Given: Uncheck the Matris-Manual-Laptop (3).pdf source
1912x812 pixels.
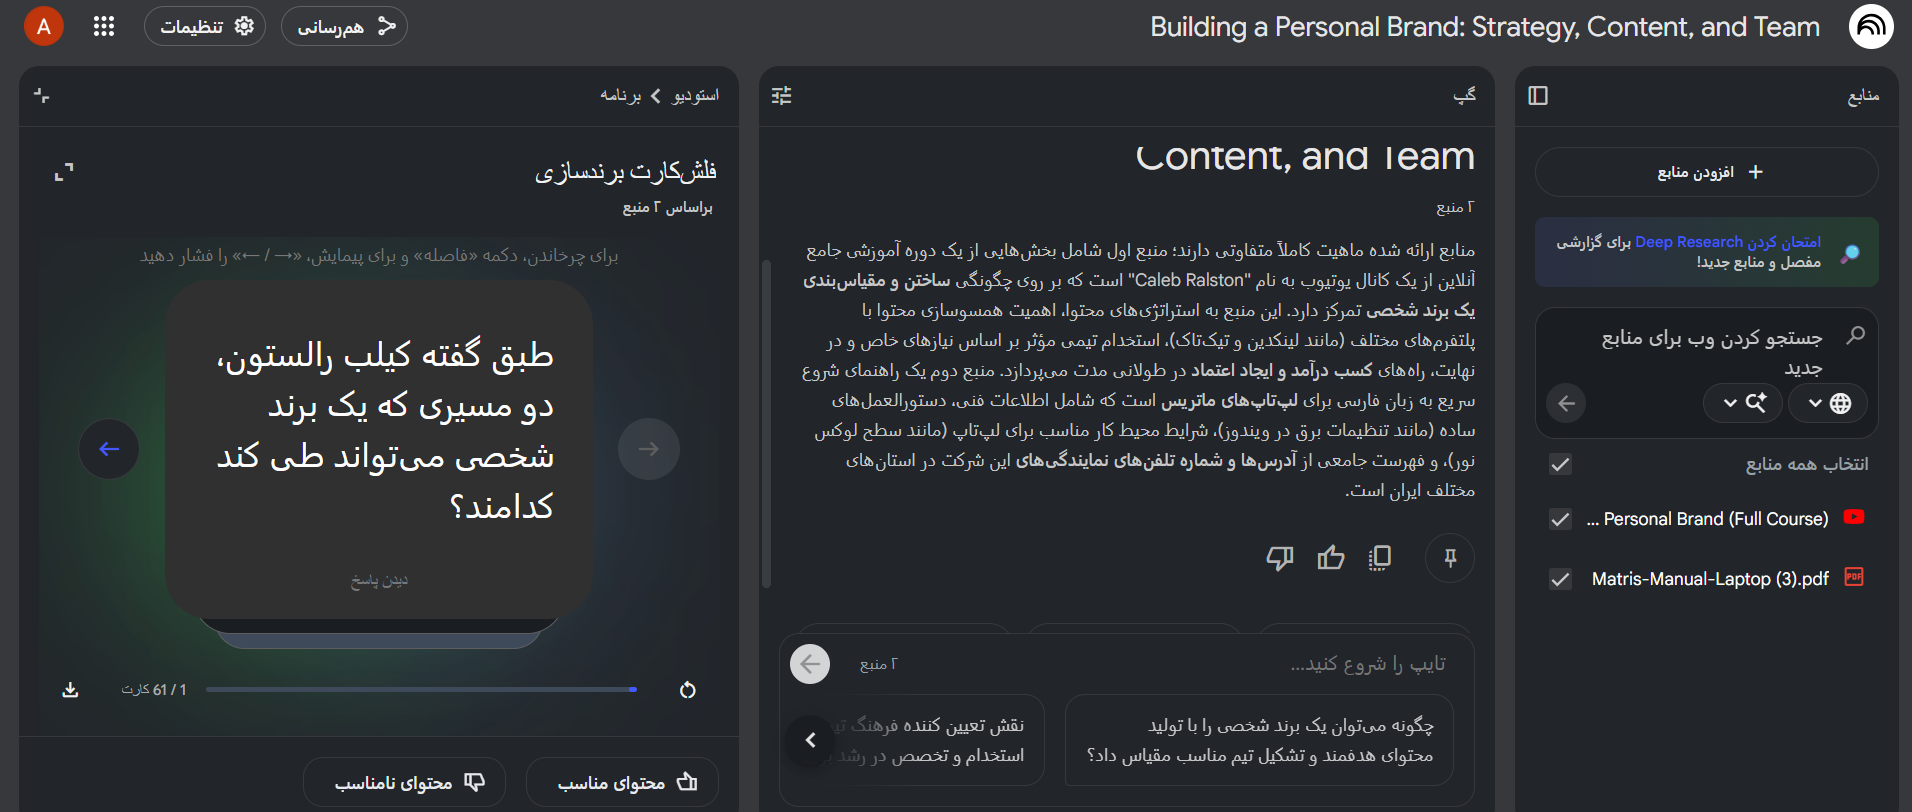Looking at the screenshot, I should [x=1560, y=579].
